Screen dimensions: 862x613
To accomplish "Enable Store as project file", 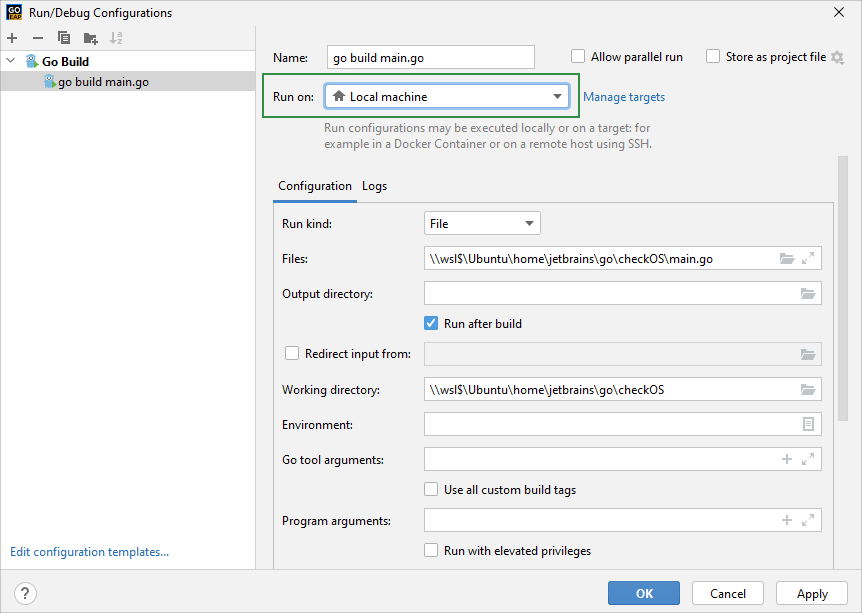I will point(712,57).
